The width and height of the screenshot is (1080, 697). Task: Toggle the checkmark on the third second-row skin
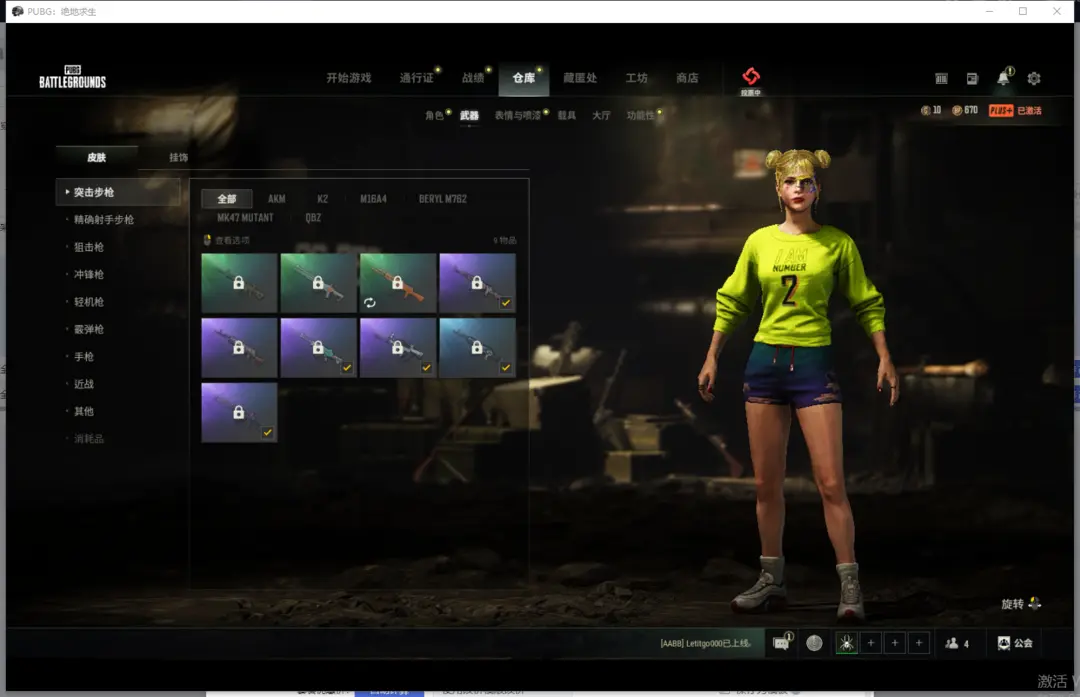[426, 368]
